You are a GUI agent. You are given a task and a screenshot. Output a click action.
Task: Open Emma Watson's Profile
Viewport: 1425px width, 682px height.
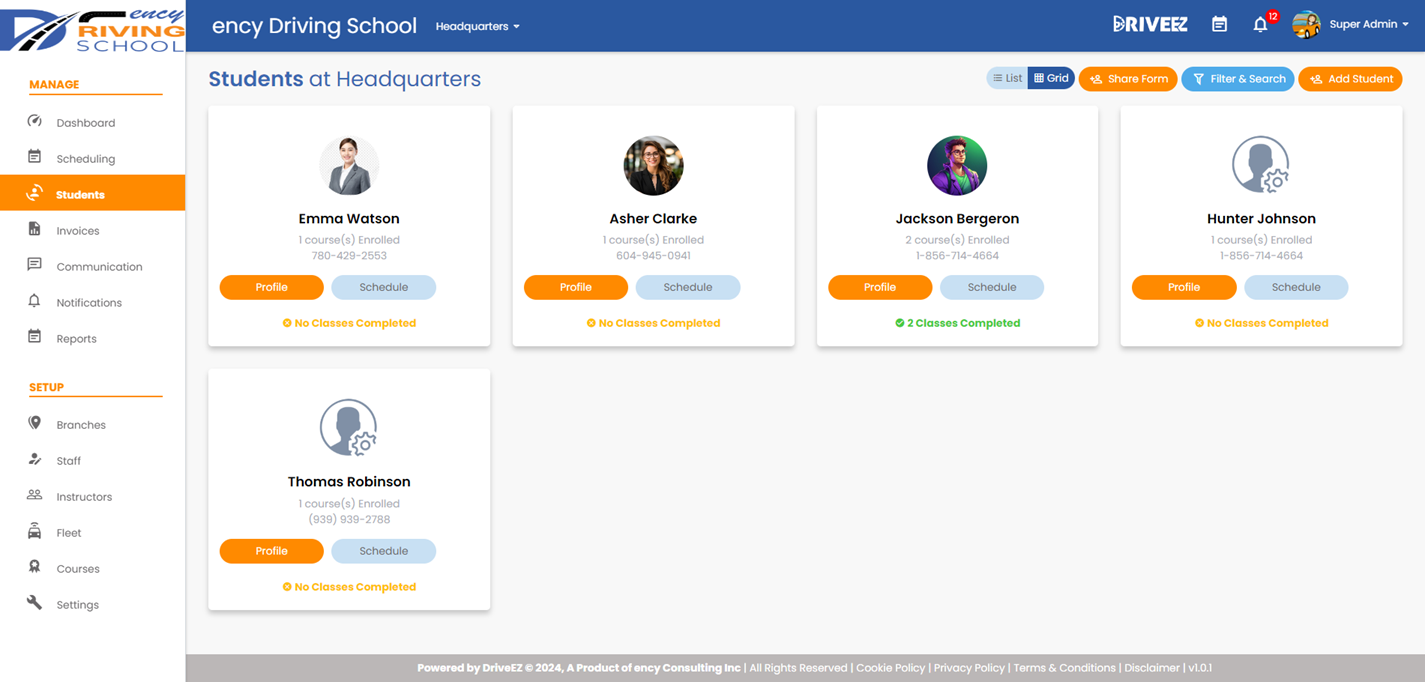point(272,287)
